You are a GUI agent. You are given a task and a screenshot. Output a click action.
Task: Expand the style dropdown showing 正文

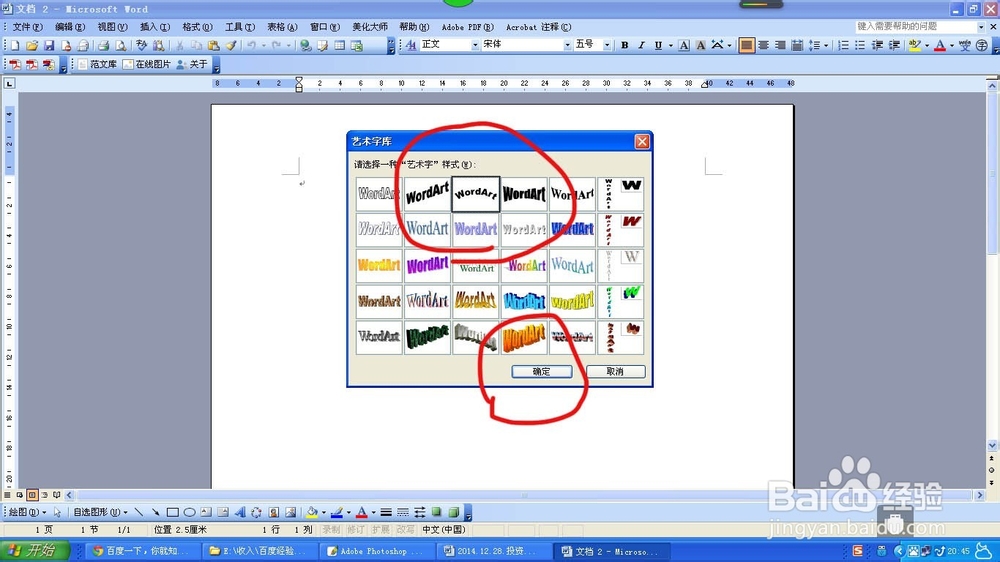[475, 45]
